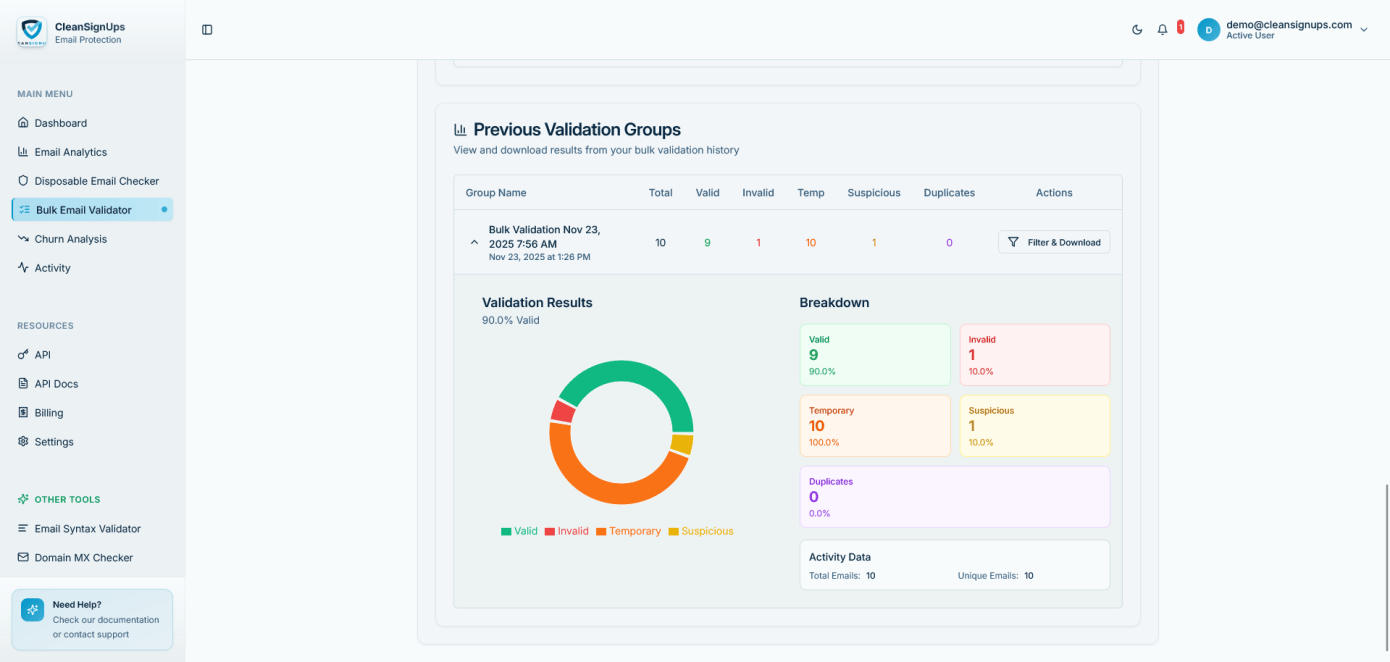The width and height of the screenshot is (1390, 662).
Task: Click the Activity pulse icon
Action: click(x=24, y=268)
